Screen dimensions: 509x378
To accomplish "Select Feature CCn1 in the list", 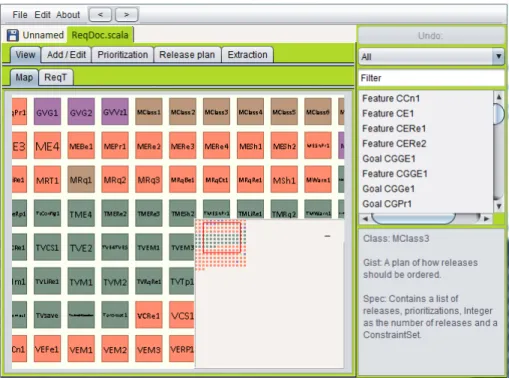I will point(425,99).
